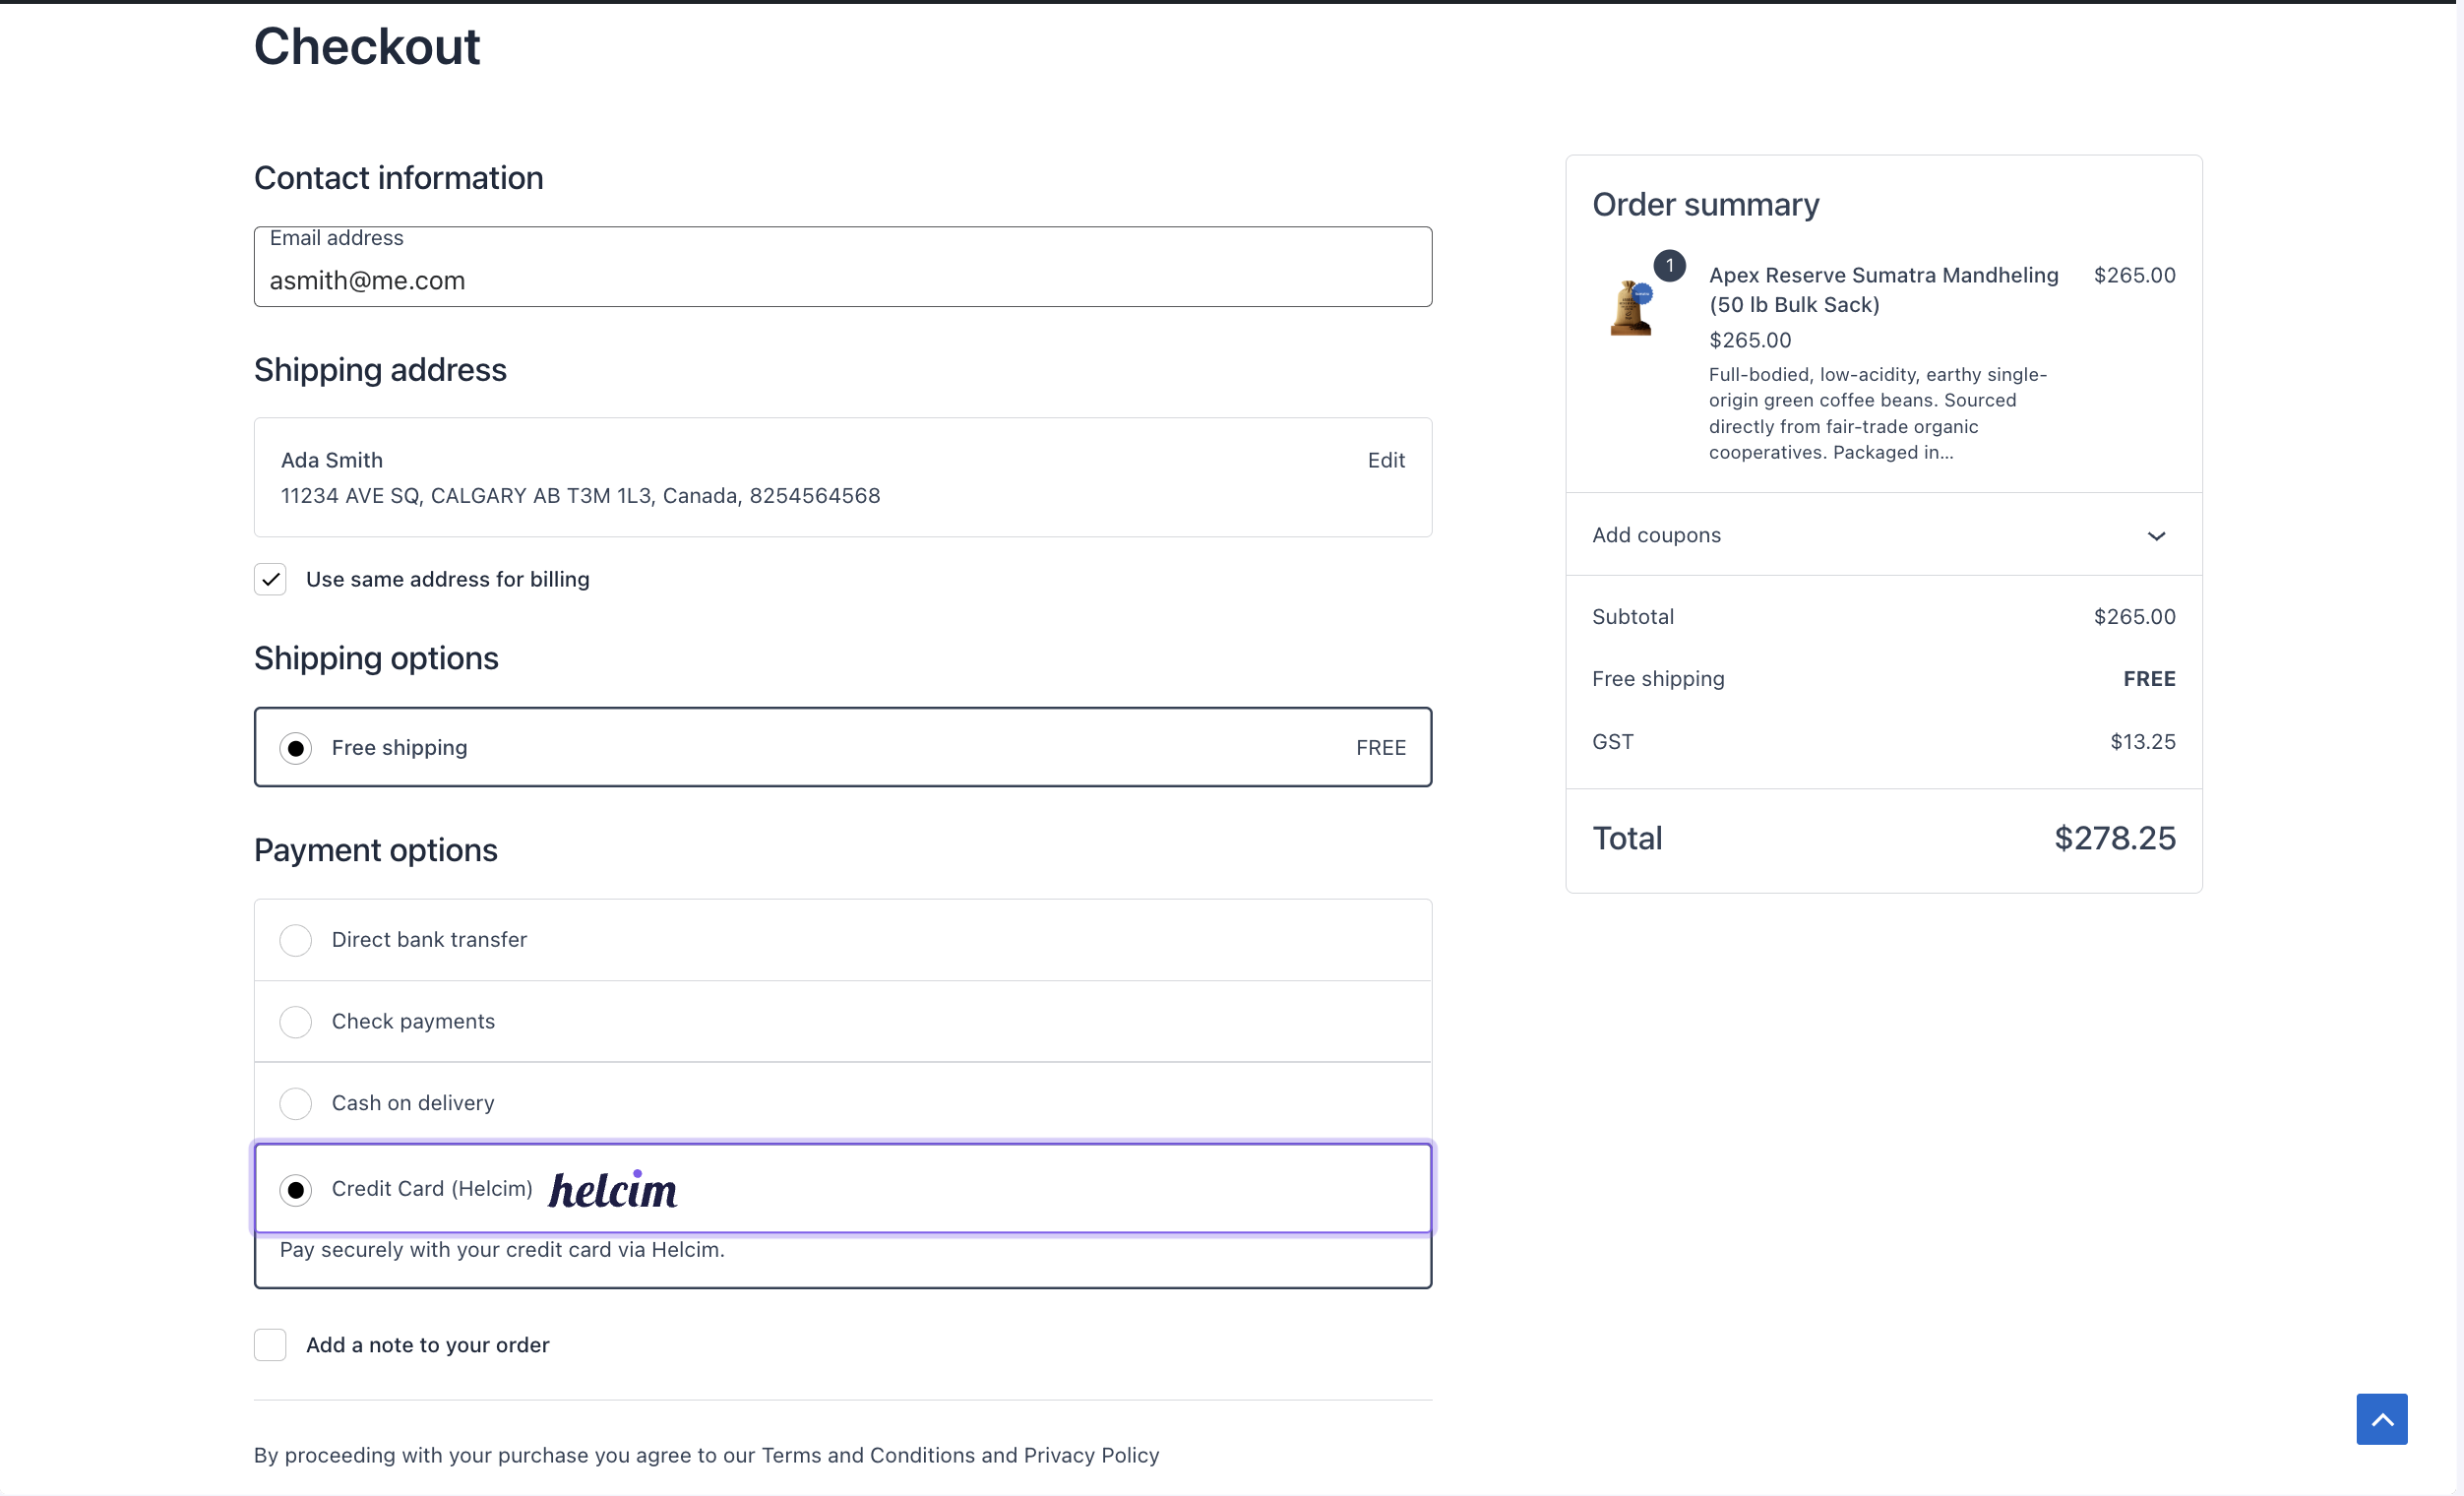Click 'Pay securely with your credit card' text
Image resolution: width=2464 pixels, height=1496 pixels.
(502, 1249)
